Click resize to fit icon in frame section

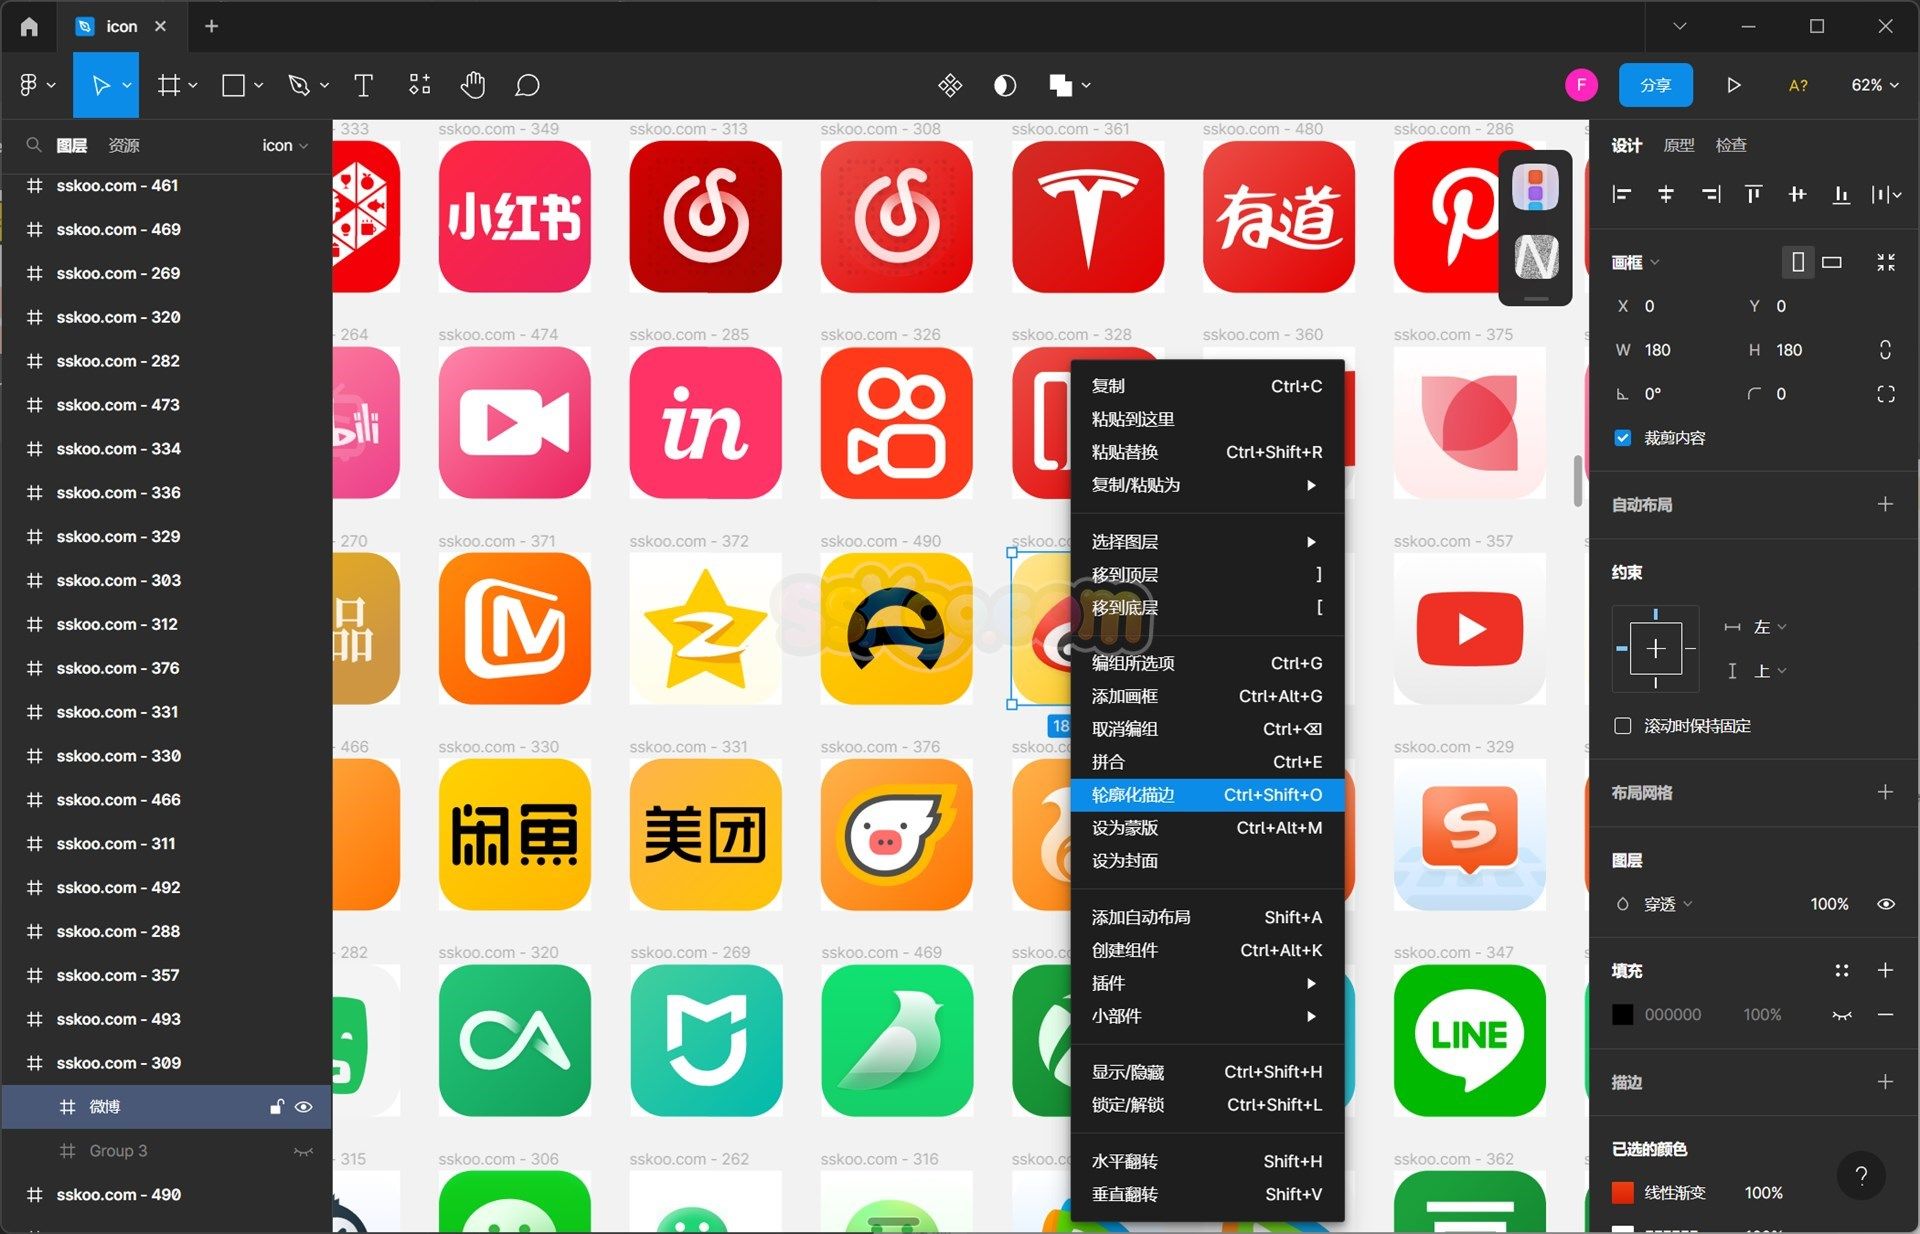1885,262
